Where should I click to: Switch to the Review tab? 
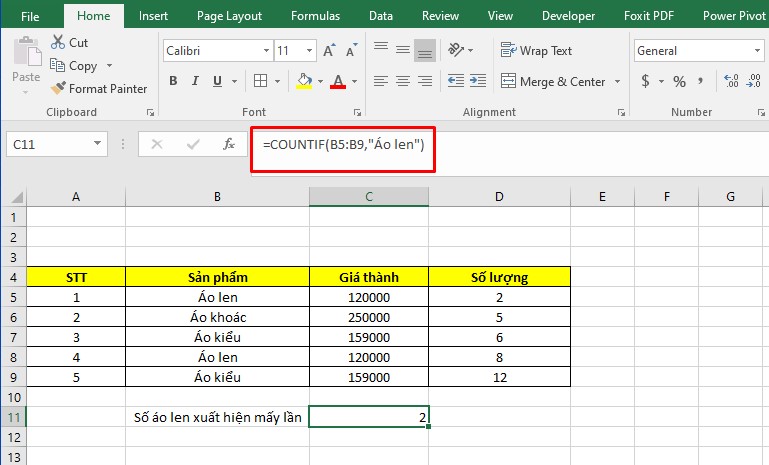(x=440, y=16)
